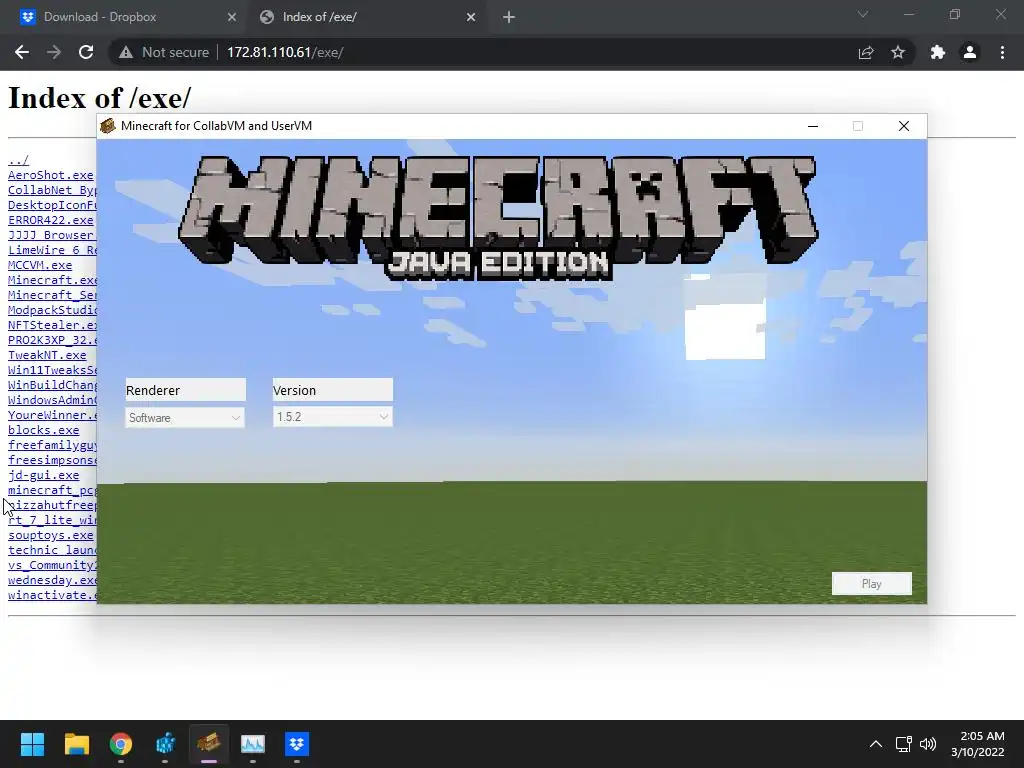Download TweakNT.exe link

(x=47, y=355)
